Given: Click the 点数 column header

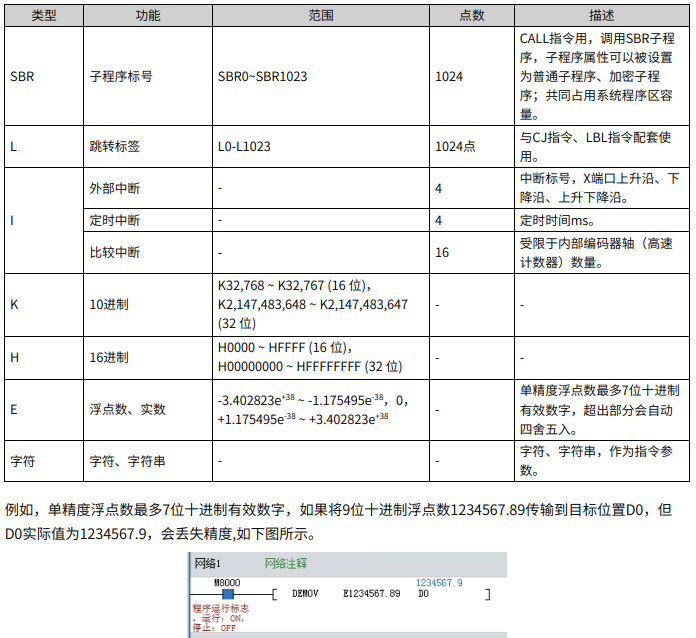Looking at the screenshot, I should pyautogui.click(x=472, y=16).
